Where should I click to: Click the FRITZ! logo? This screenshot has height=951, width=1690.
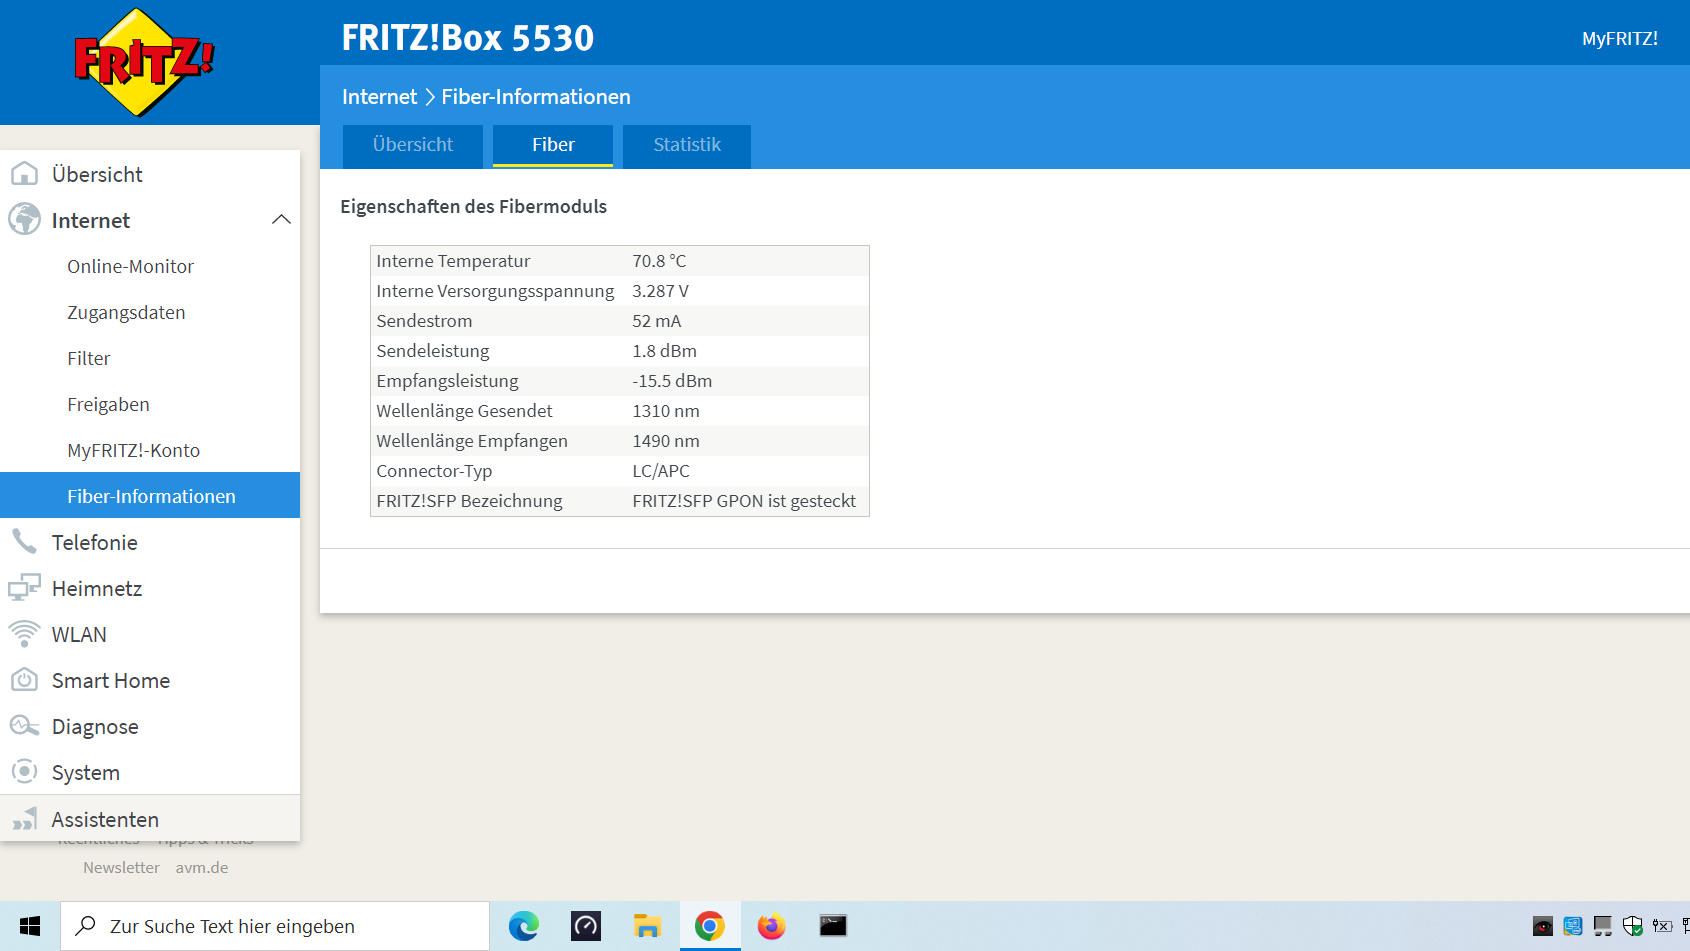coord(144,62)
